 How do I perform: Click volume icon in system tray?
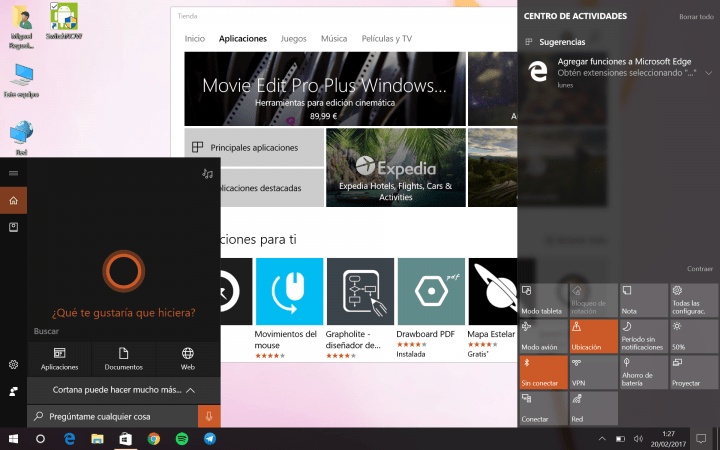pos(638,439)
